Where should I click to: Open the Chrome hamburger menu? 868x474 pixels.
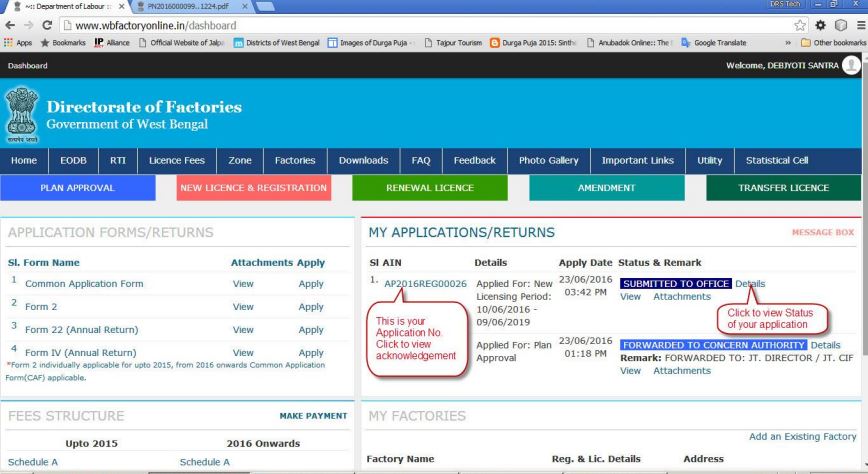[x=861, y=25]
